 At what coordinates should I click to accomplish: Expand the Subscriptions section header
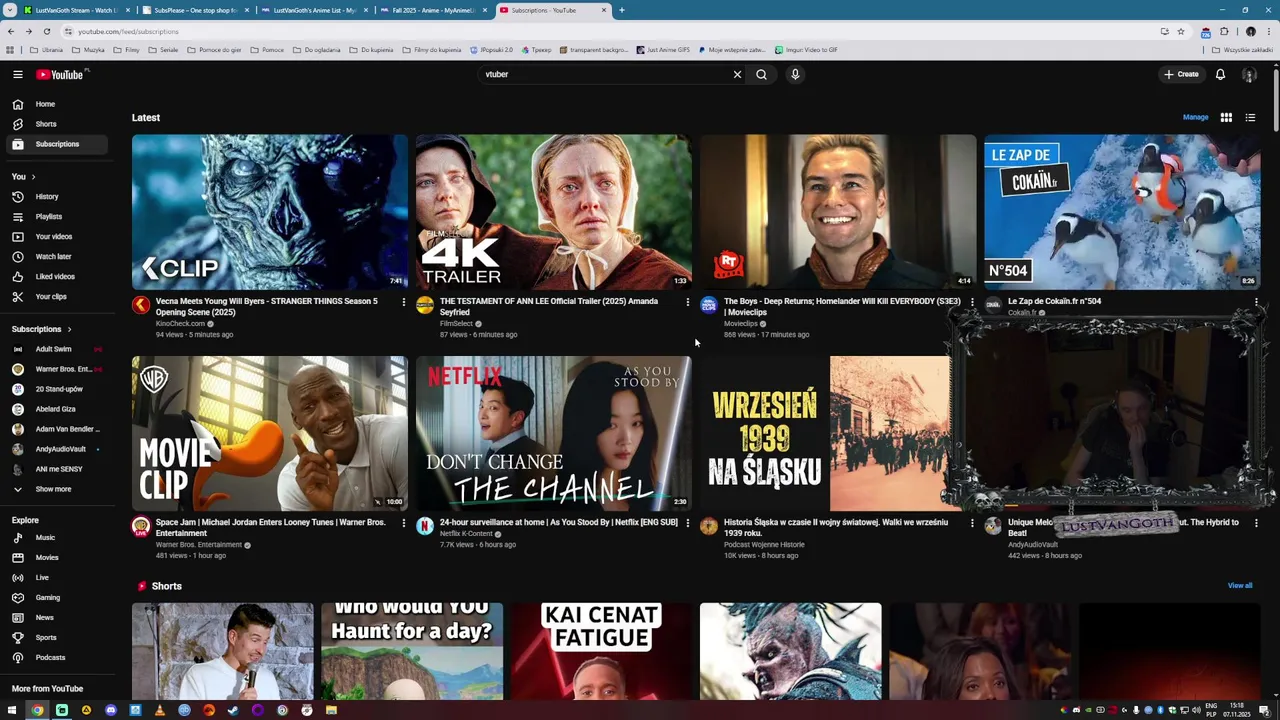click(41, 329)
